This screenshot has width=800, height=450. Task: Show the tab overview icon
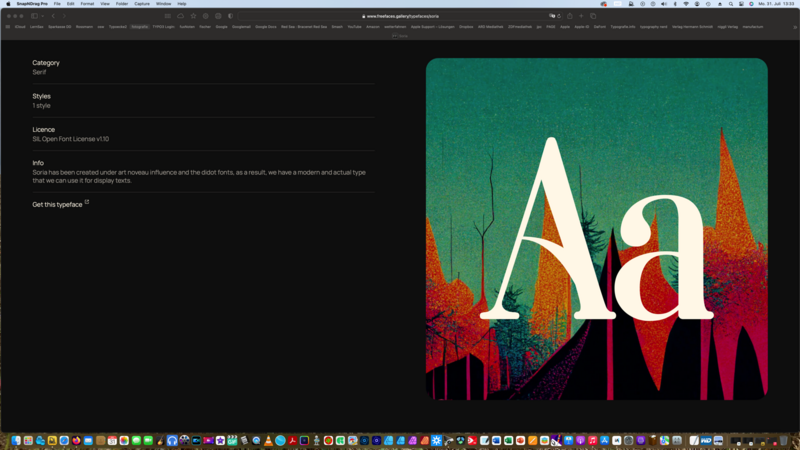(x=593, y=16)
